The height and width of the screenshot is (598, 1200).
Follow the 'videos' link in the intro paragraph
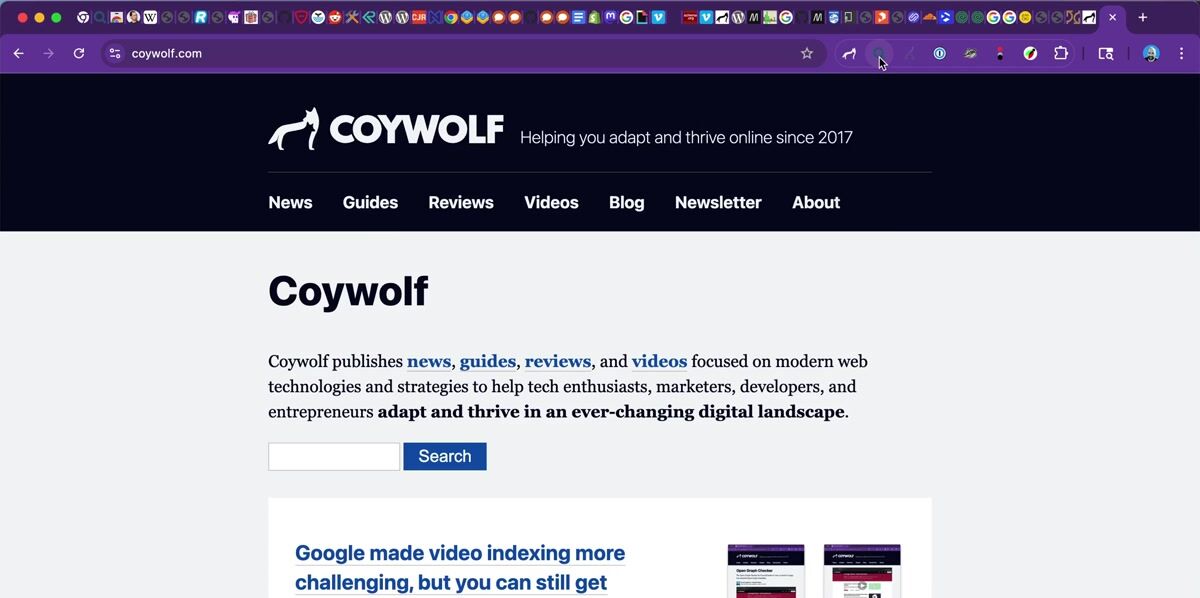tap(659, 361)
